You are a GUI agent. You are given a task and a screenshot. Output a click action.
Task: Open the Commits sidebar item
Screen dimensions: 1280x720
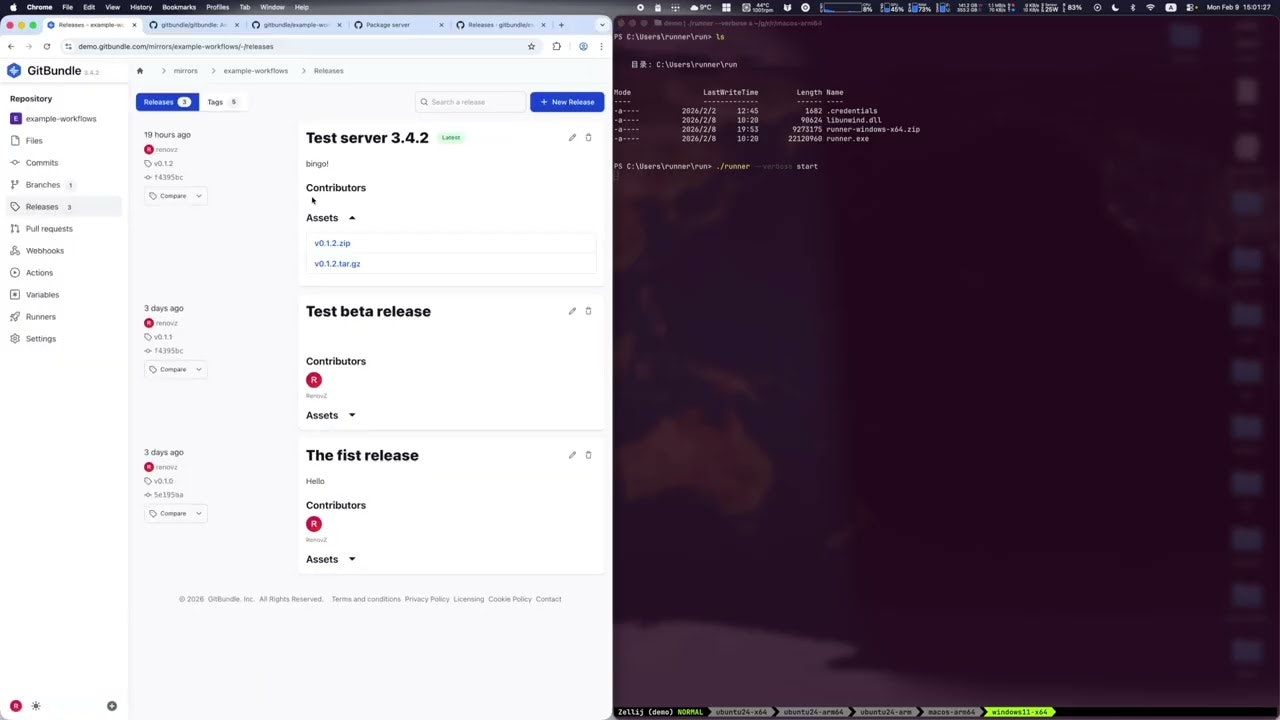pyautogui.click(x=42, y=163)
